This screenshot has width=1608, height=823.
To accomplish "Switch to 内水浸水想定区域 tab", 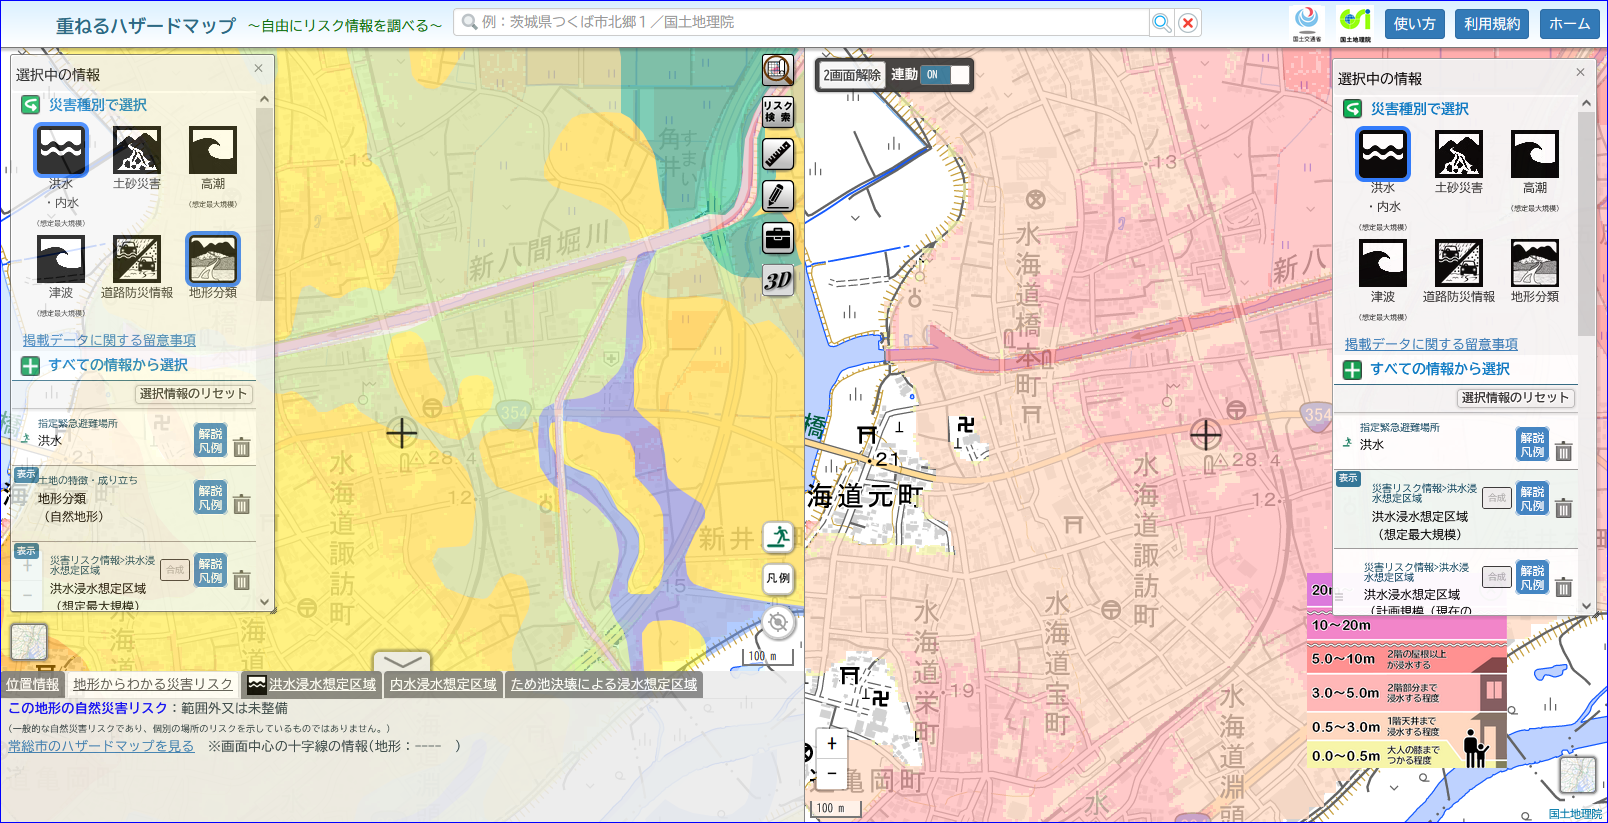I will click(x=443, y=685).
